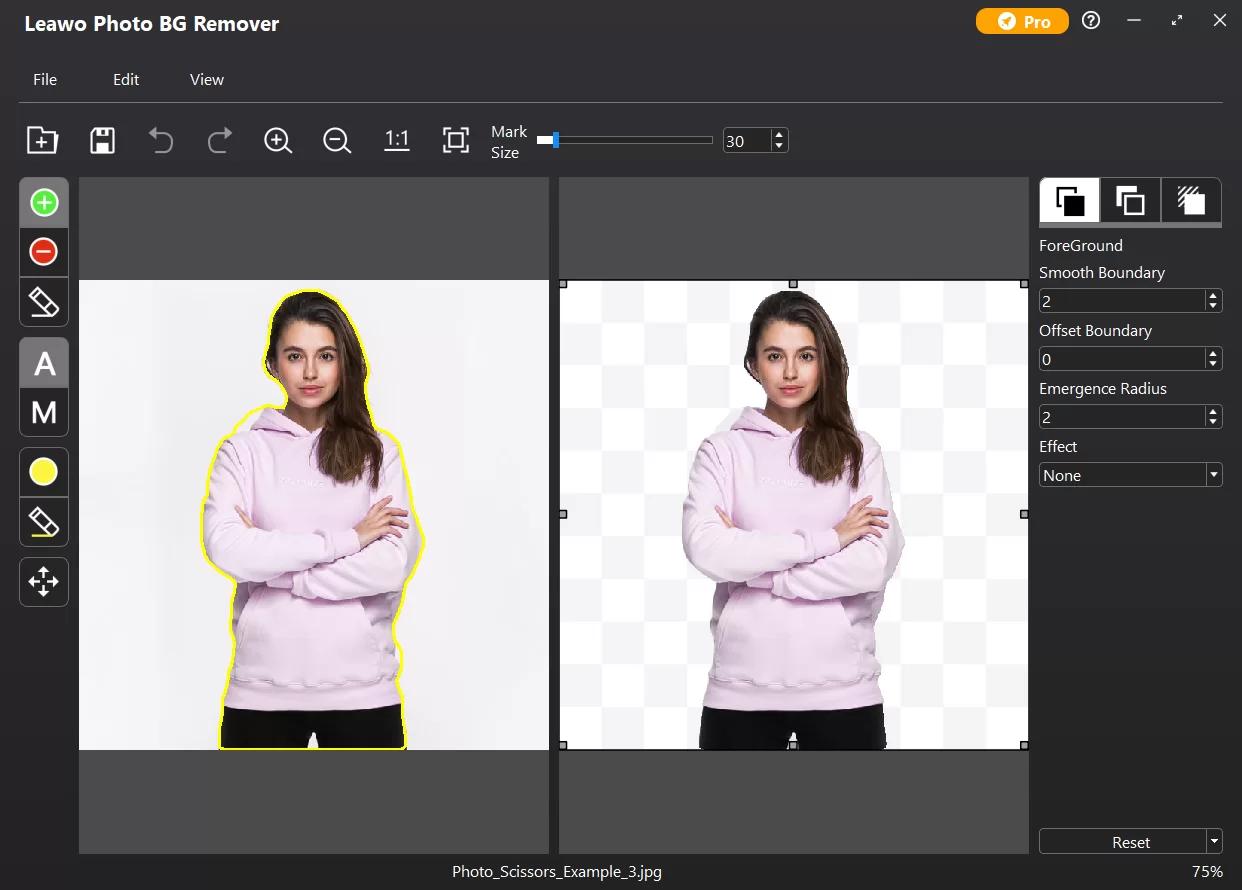Image resolution: width=1242 pixels, height=890 pixels.
Task: Select the green foreground marker tool
Action: pos(44,203)
